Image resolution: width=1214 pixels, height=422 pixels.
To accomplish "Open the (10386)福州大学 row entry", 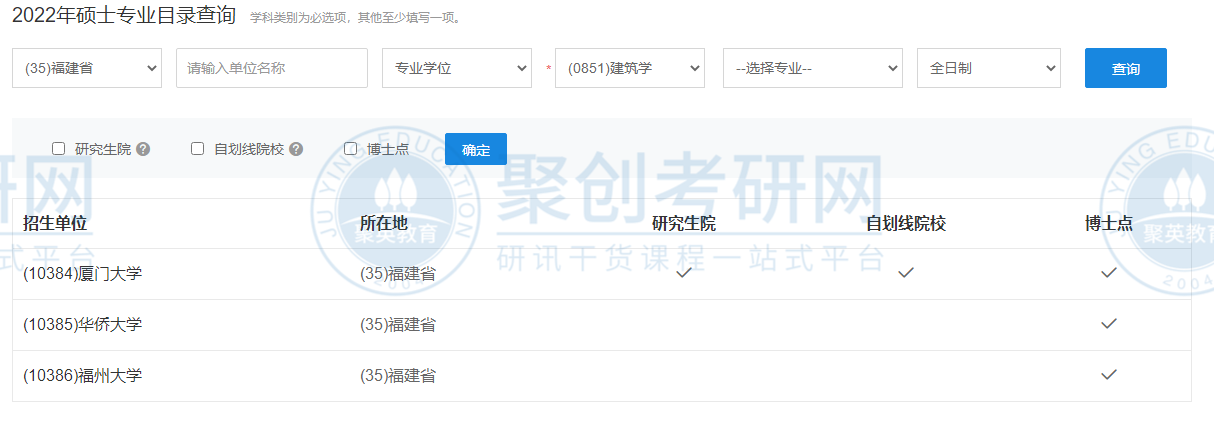I will pyautogui.click(x=83, y=376).
